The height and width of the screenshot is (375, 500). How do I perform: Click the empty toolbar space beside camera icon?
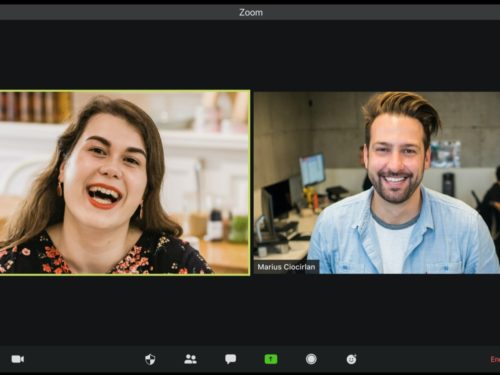[83, 359]
